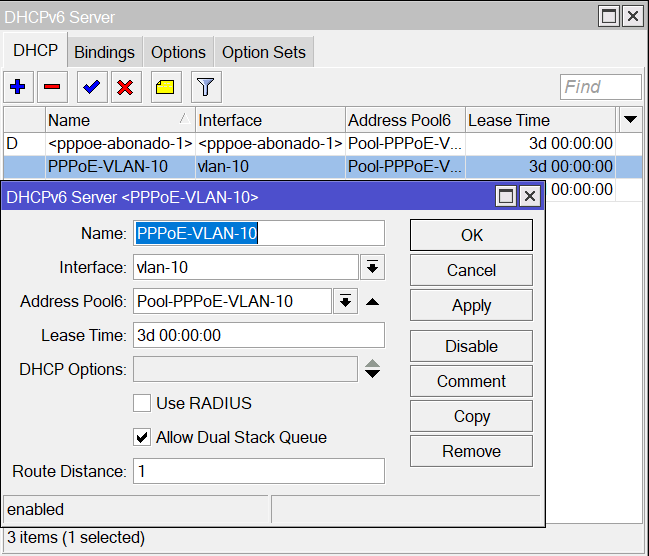Collapse Address Pool6 with the up triangle
This screenshot has height=556, width=649.
pyautogui.click(x=372, y=301)
